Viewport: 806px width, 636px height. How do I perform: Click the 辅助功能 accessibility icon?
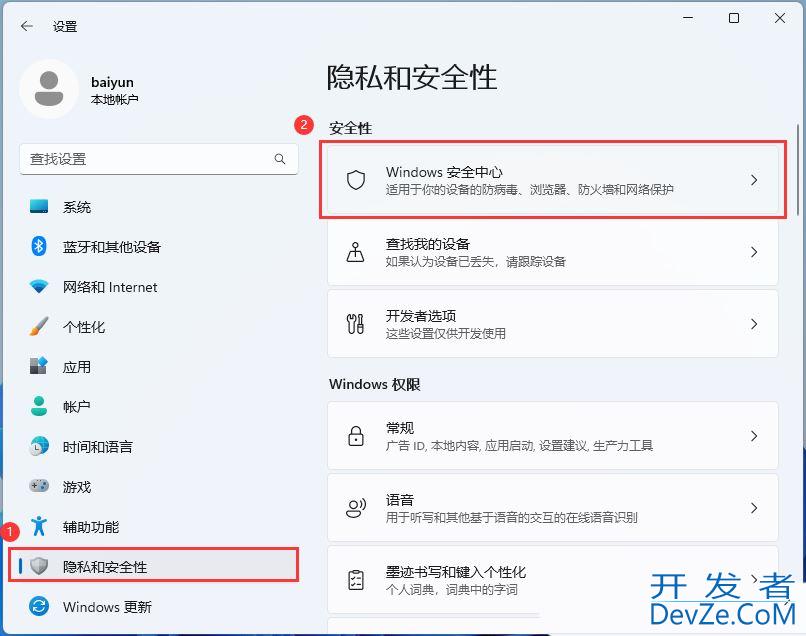tap(39, 526)
